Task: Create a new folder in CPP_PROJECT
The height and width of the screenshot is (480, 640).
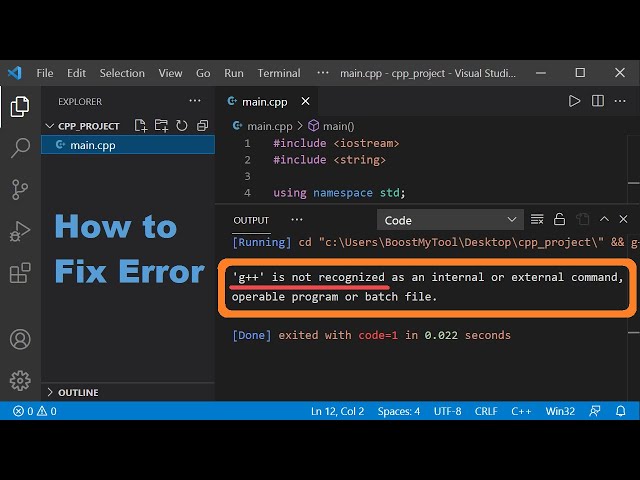Action: pos(161,126)
